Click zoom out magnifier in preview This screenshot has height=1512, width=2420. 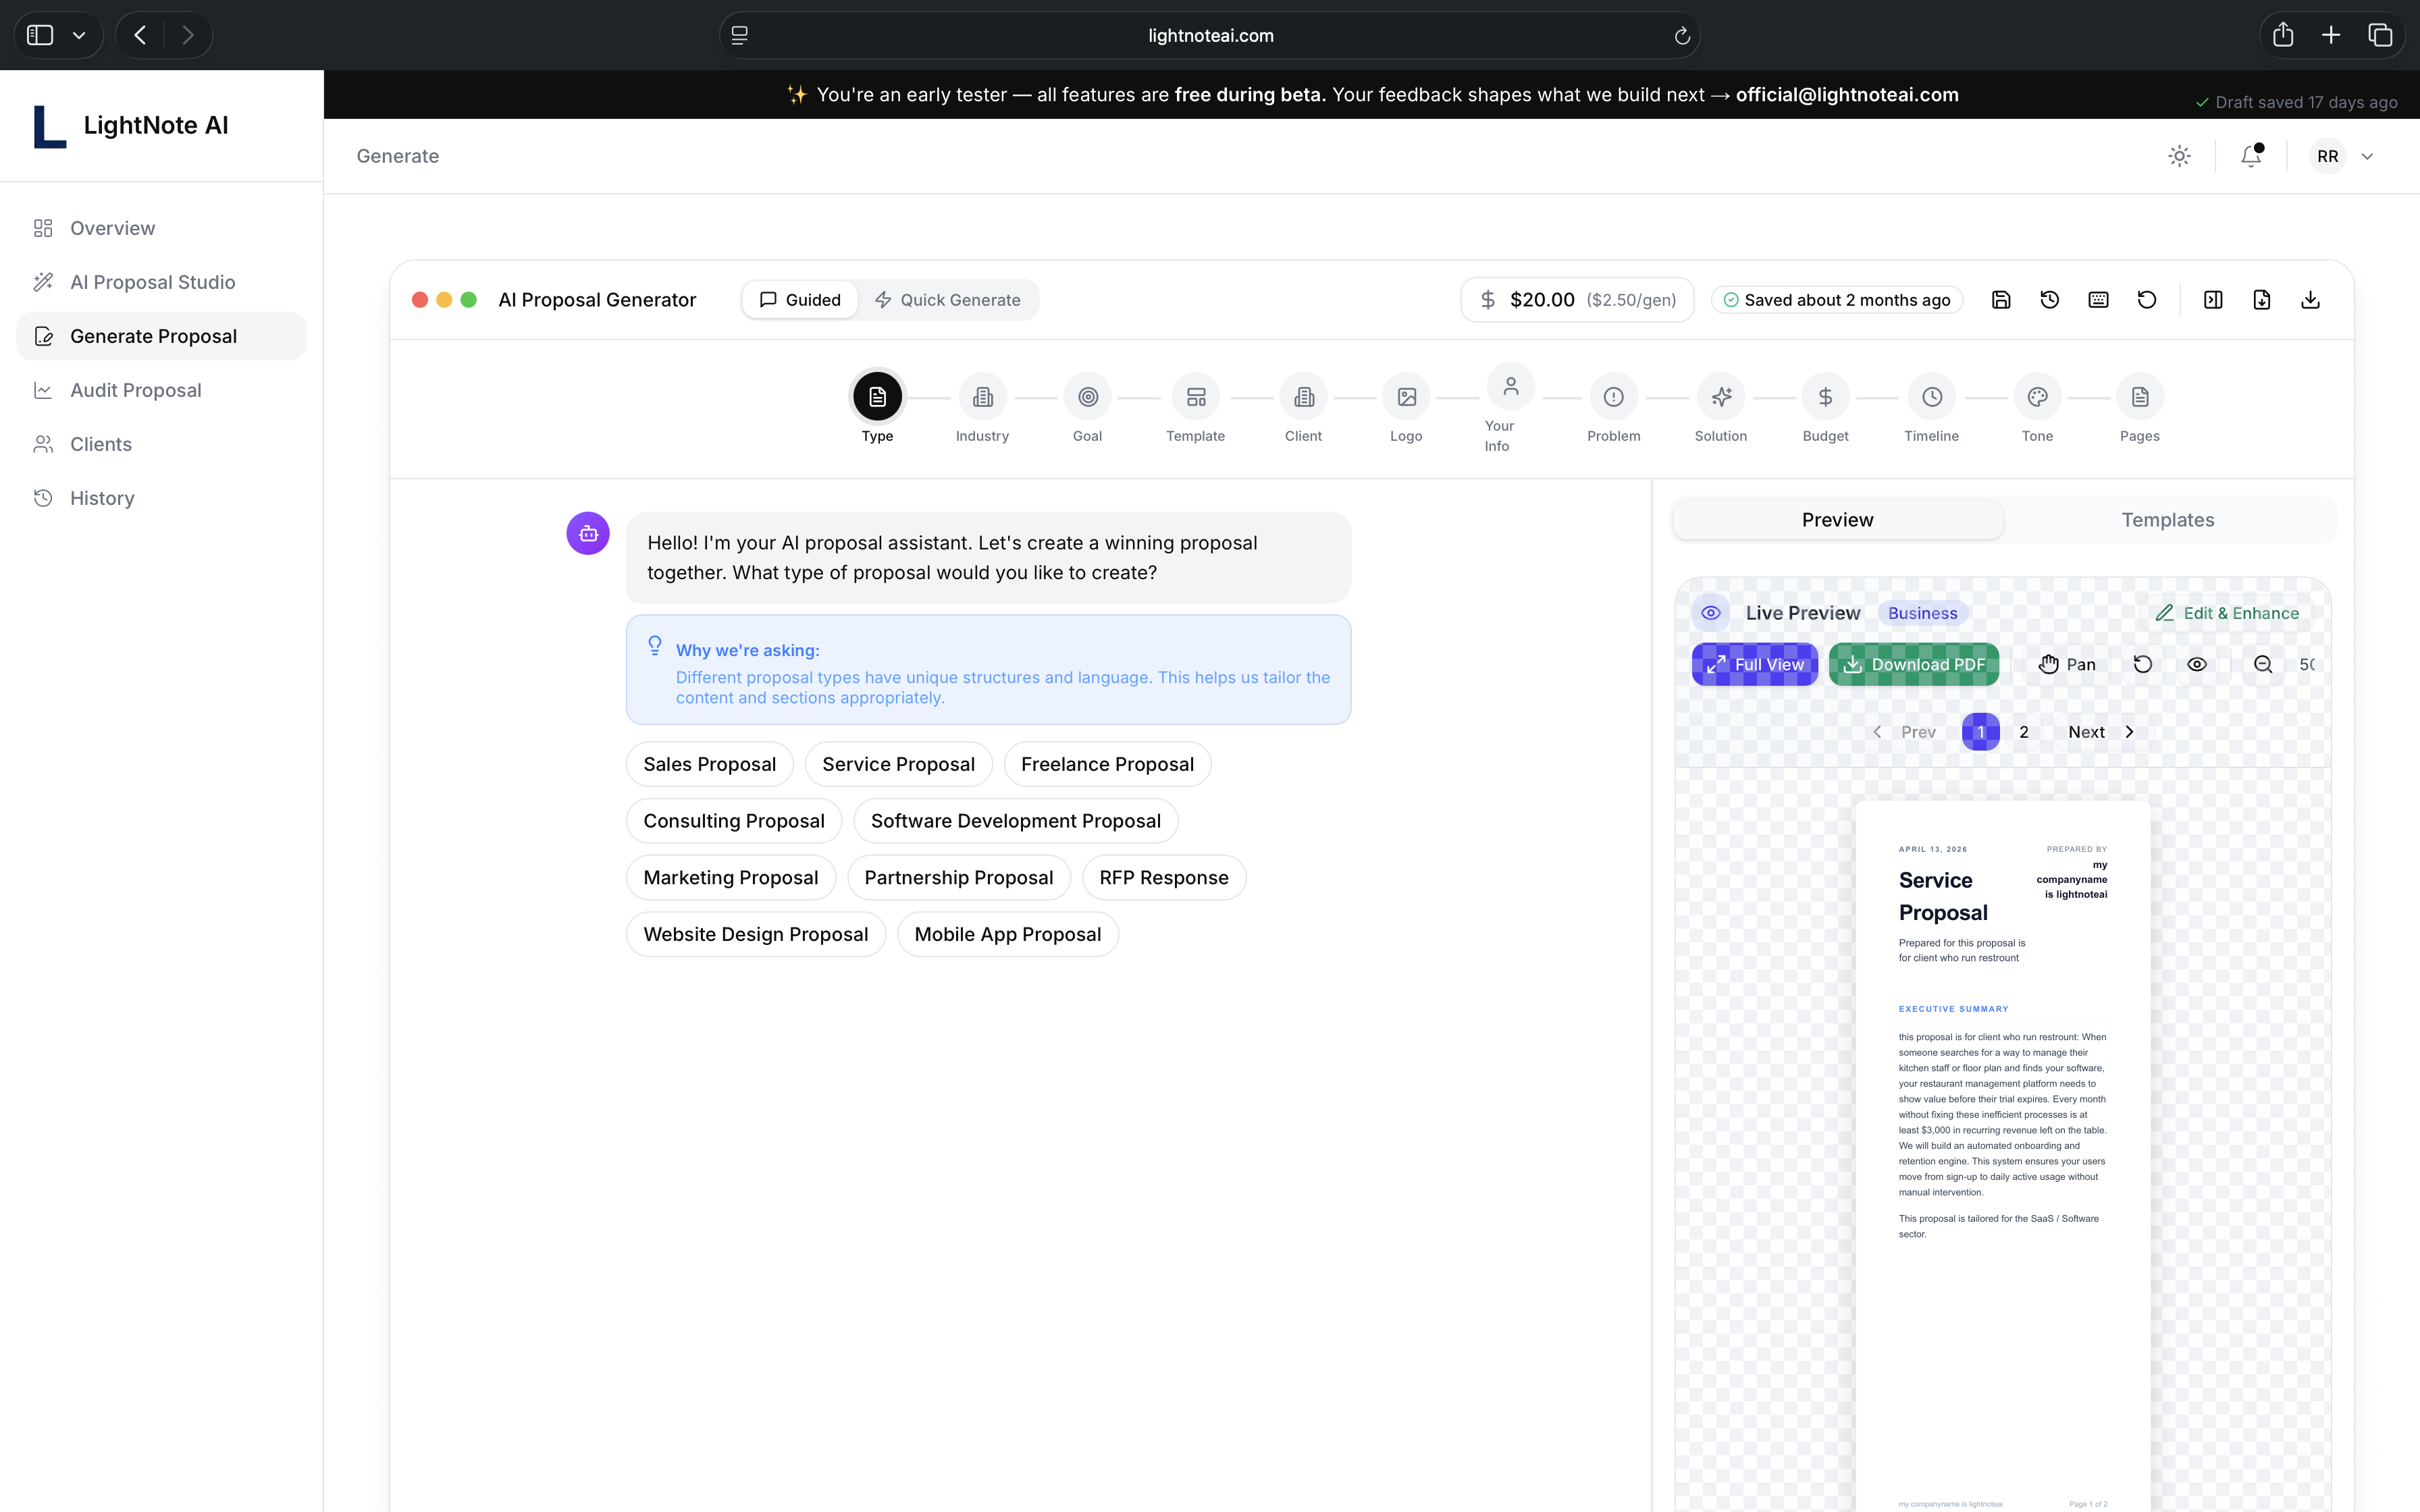click(x=2263, y=664)
